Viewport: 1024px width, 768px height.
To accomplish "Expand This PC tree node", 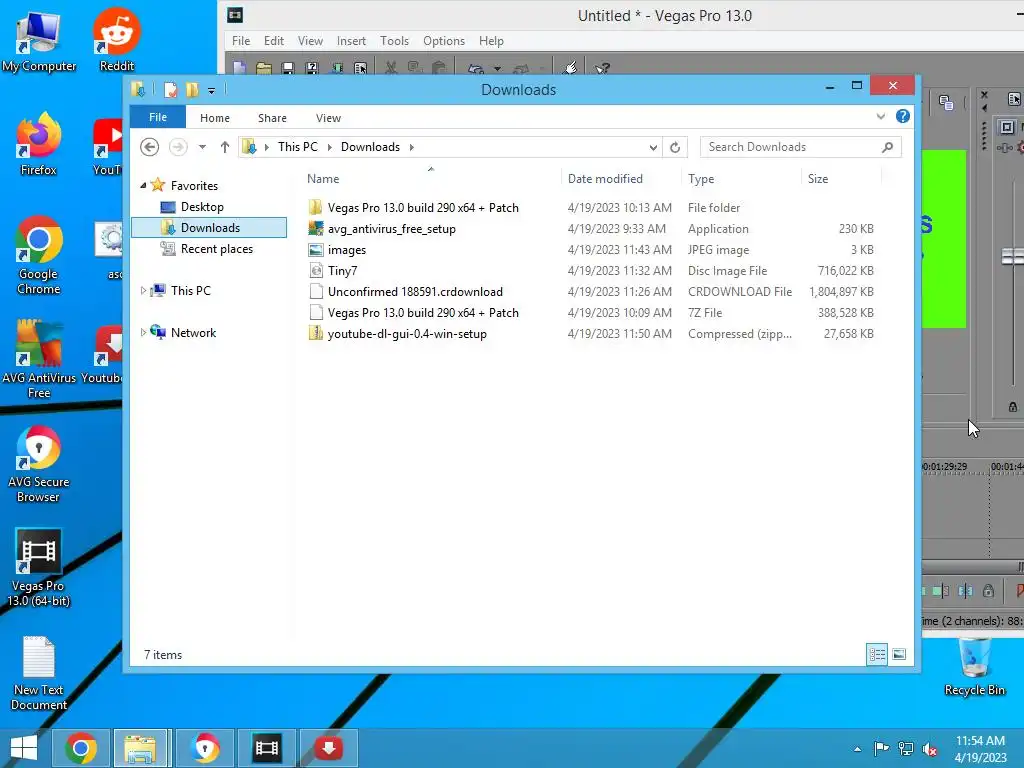I will (x=143, y=291).
